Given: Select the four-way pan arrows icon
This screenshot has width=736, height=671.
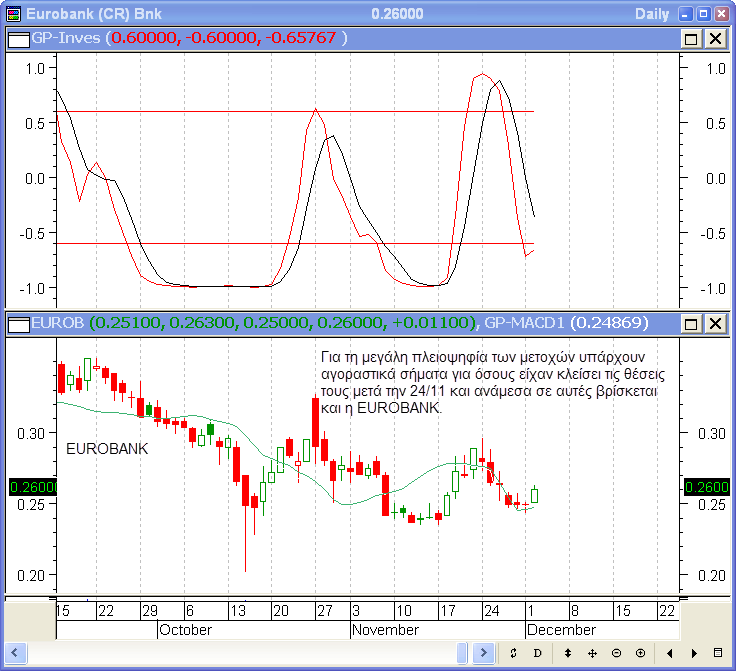Looking at the screenshot, I should point(592,653).
